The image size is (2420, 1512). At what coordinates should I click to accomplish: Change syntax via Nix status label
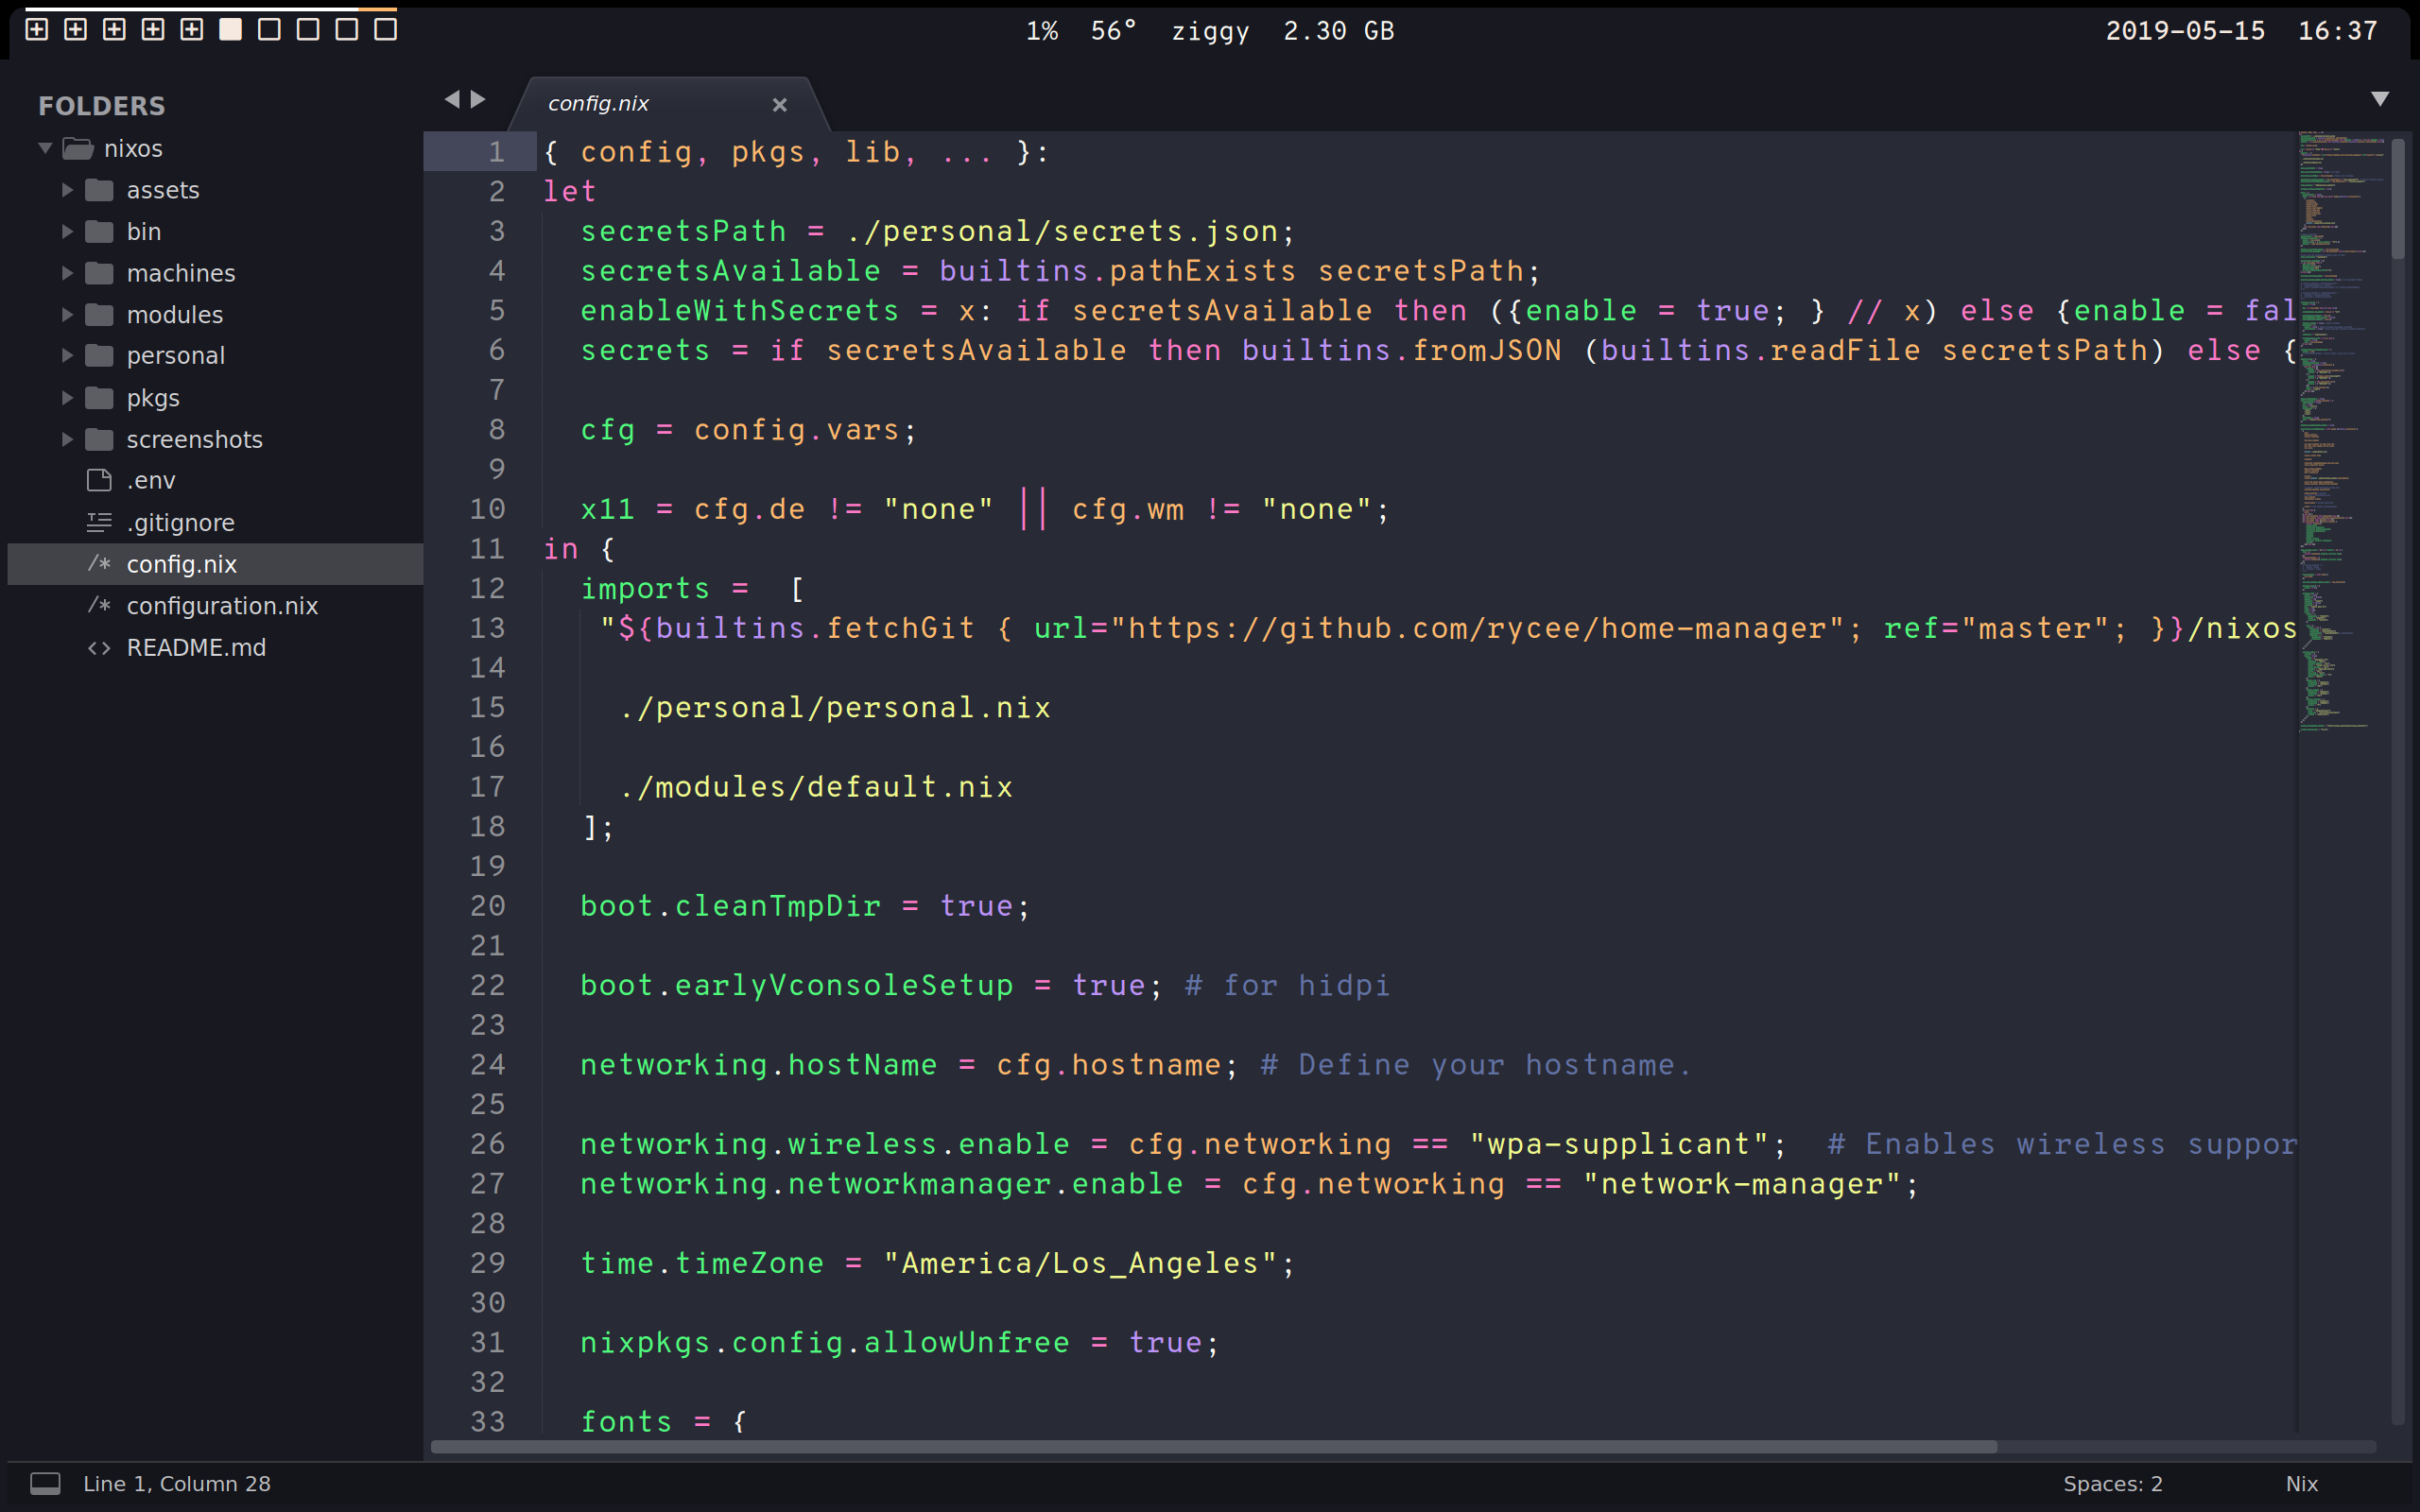point(2301,1484)
